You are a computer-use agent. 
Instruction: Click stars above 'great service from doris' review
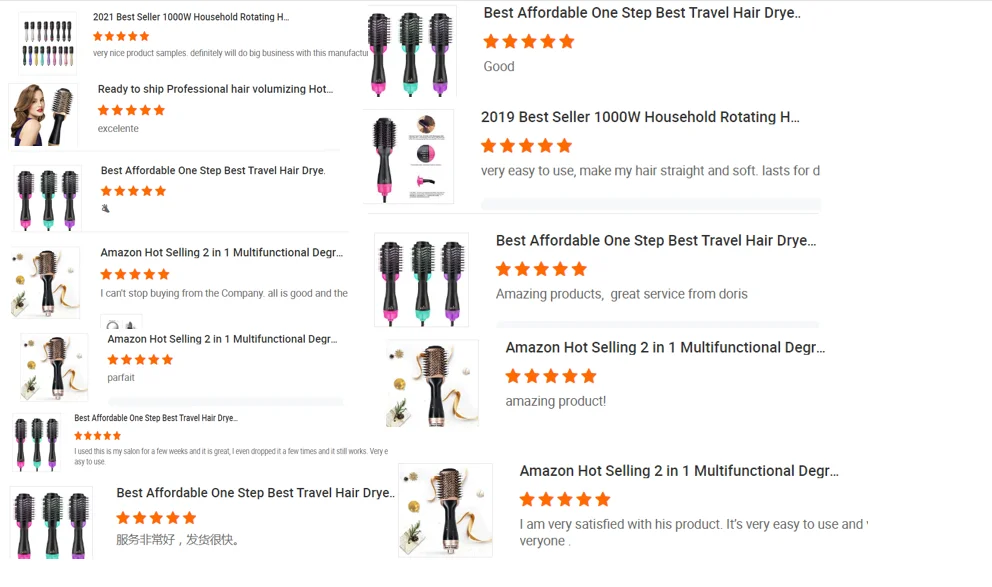[x=541, y=269]
